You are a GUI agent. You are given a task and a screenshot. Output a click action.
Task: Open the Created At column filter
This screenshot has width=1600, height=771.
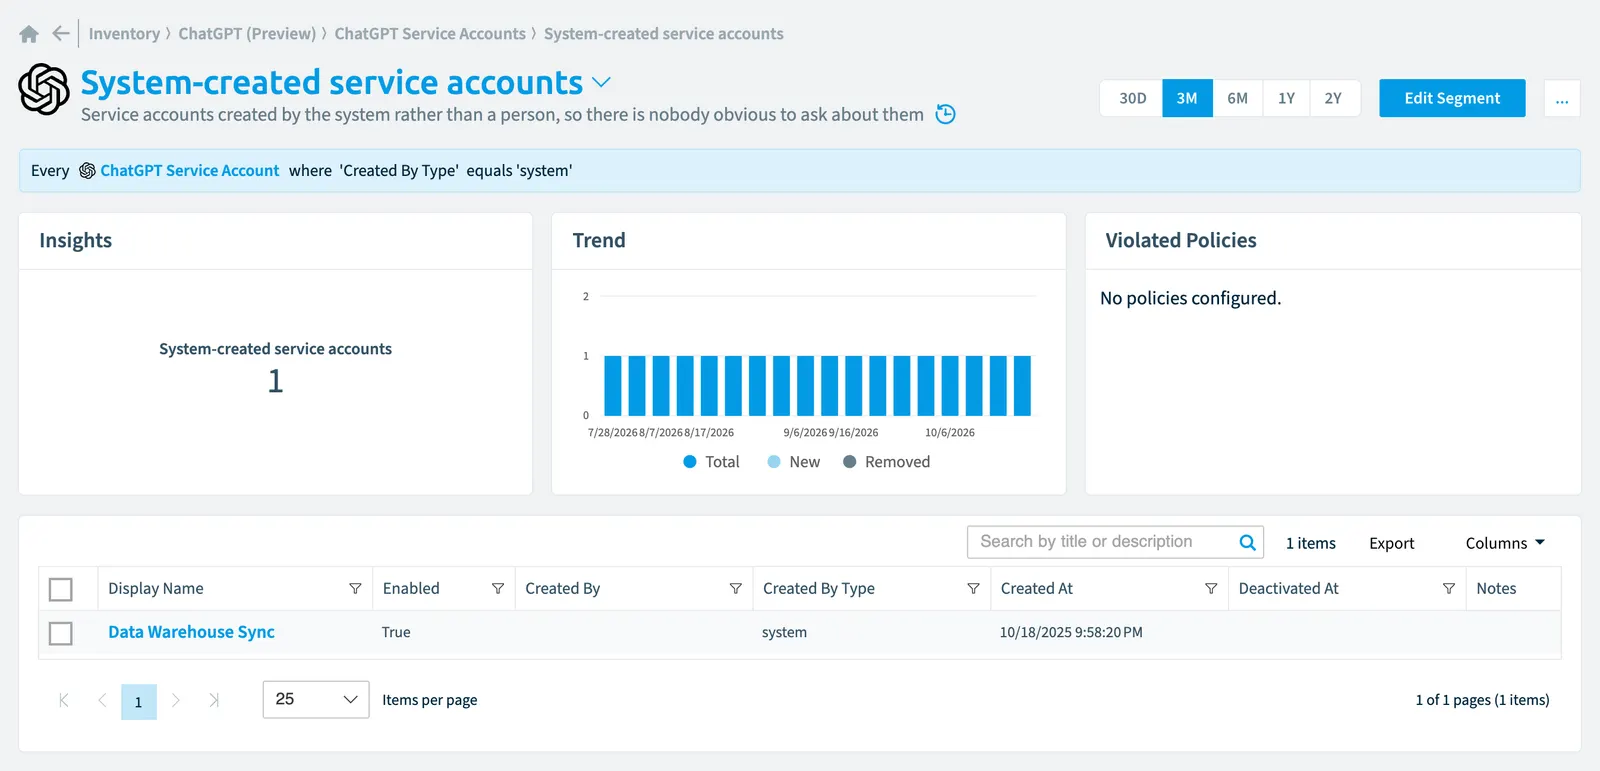pyautogui.click(x=1211, y=588)
